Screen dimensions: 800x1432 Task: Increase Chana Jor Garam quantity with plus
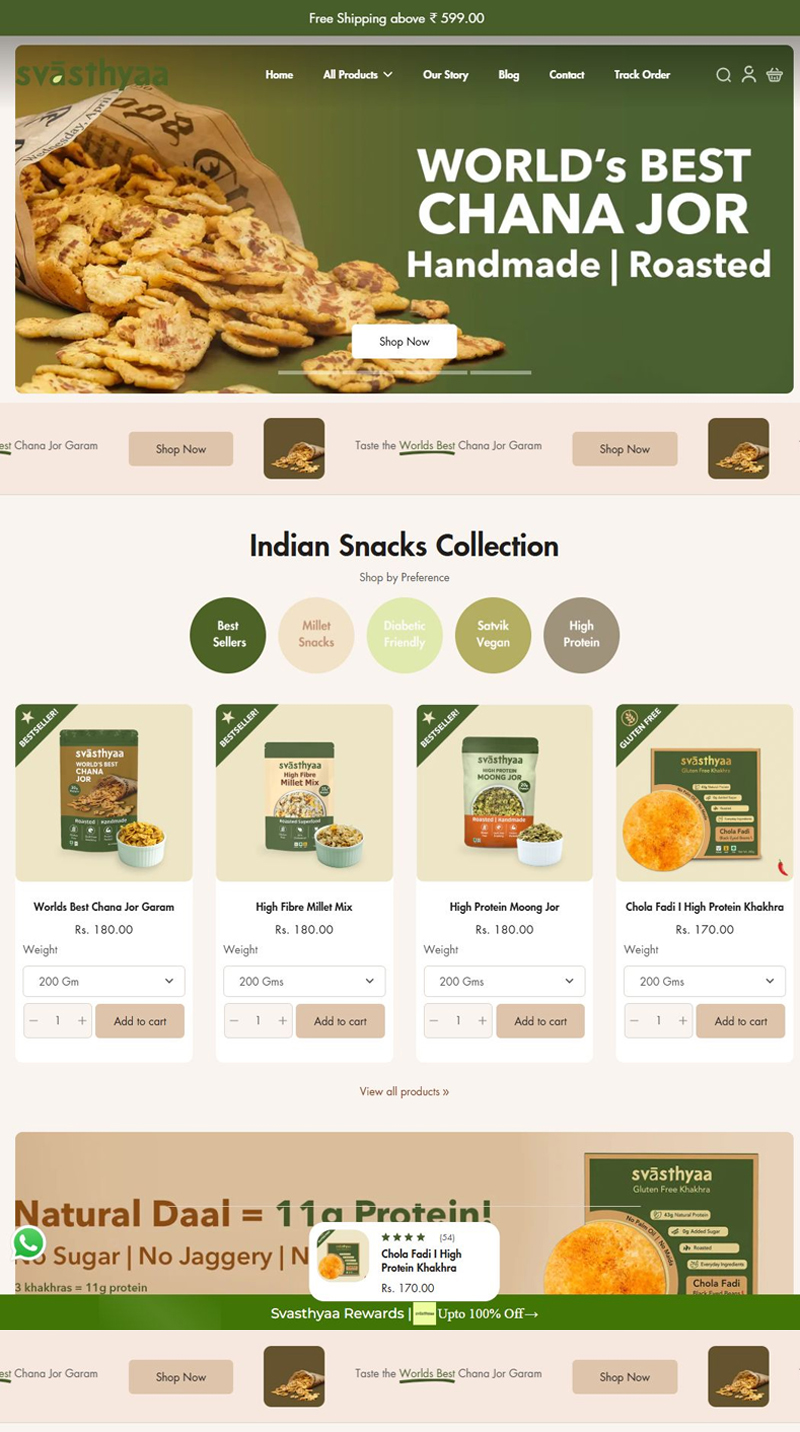(x=82, y=1021)
